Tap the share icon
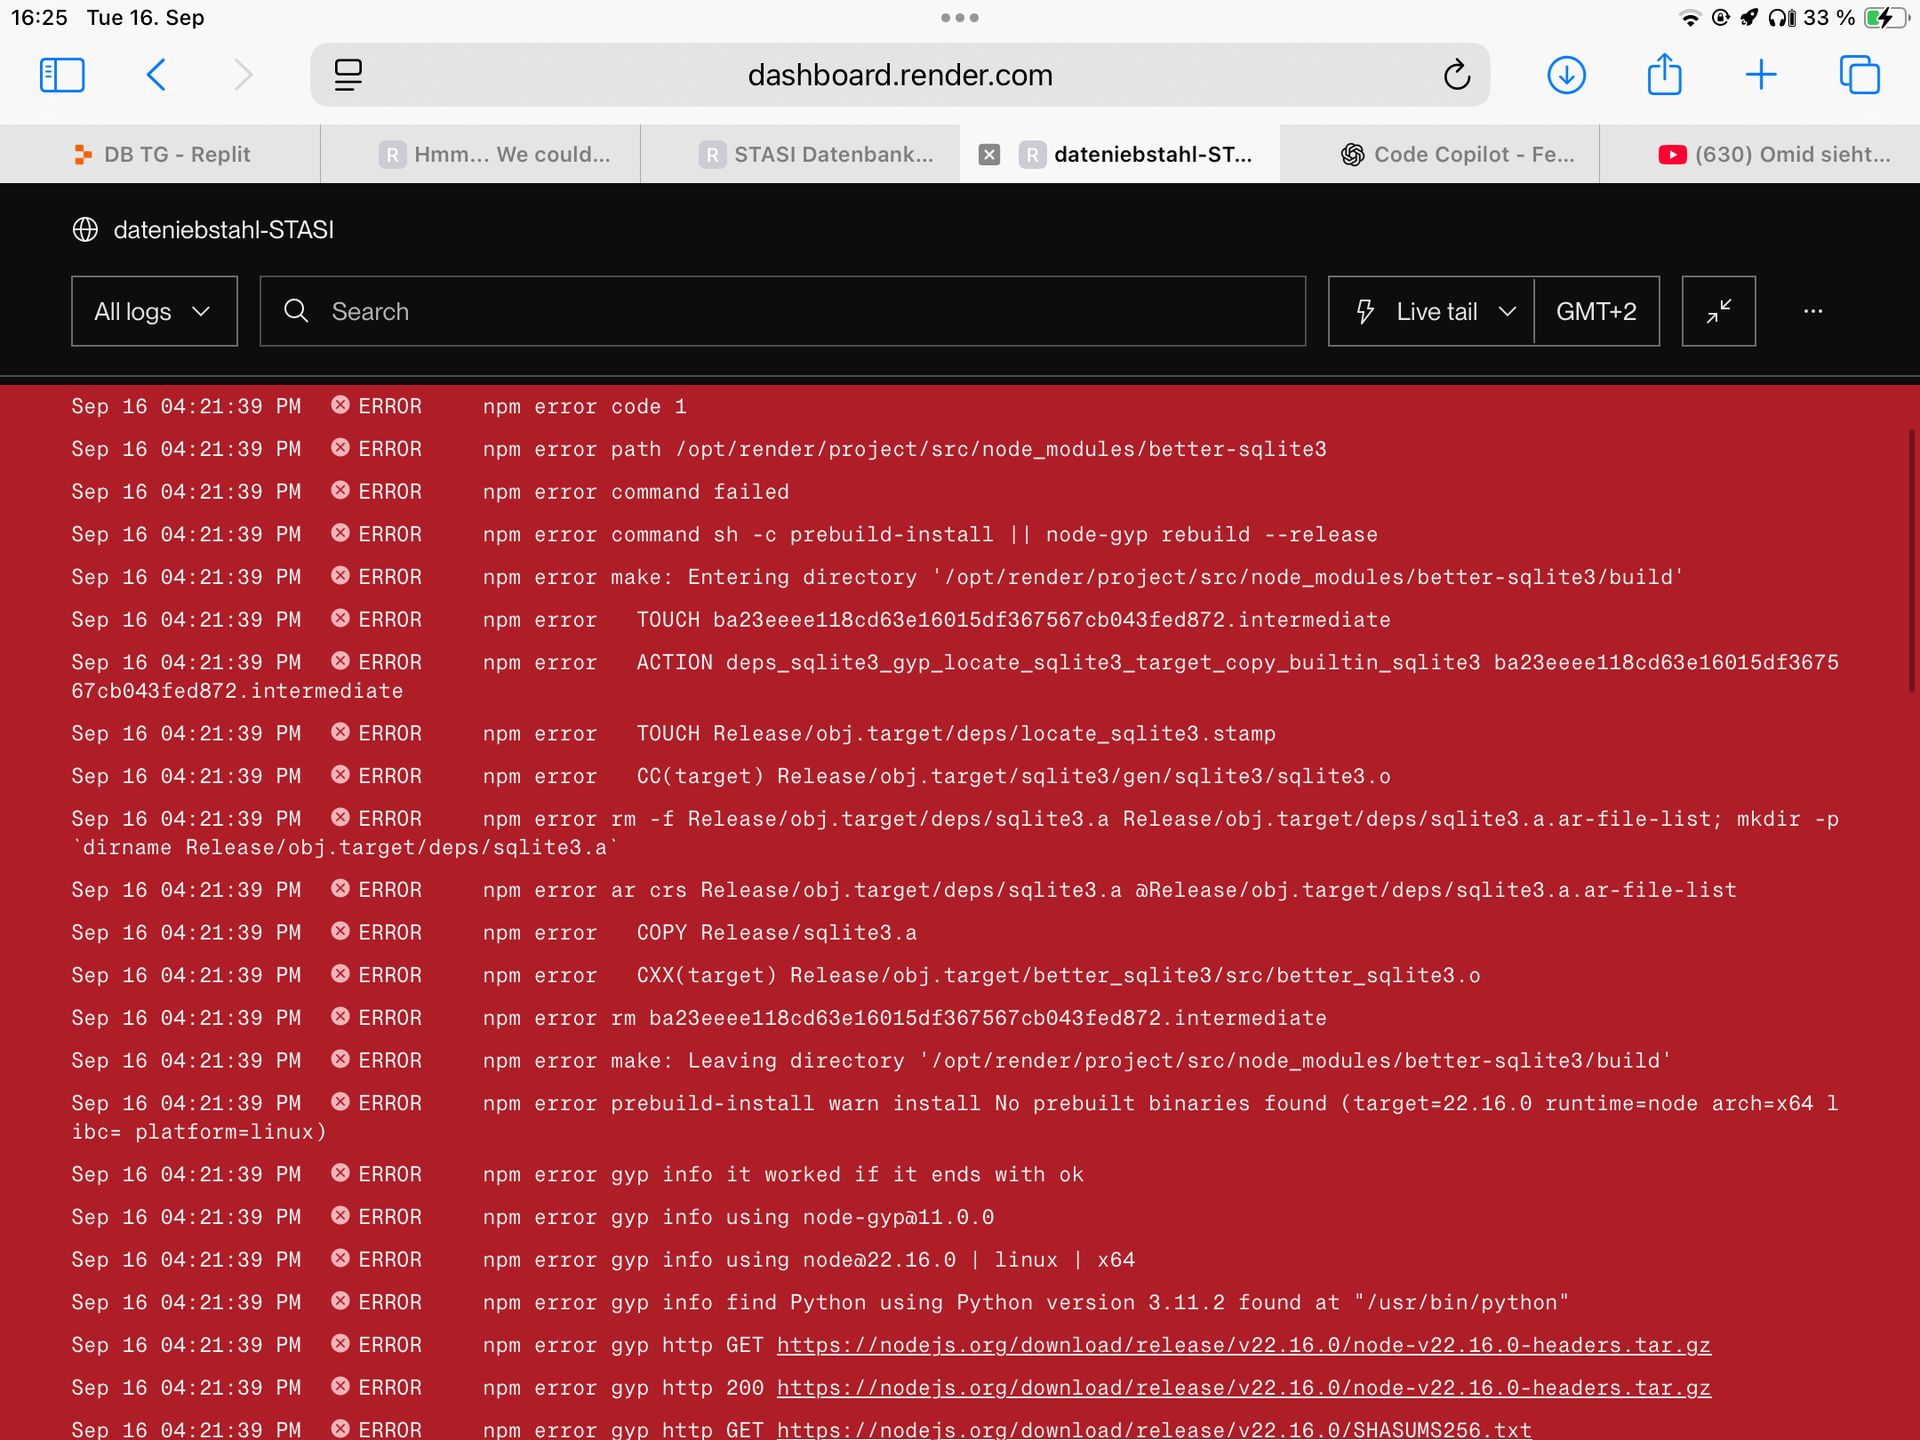The image size is (1920, 1440). pyautogui.click(x=1664, y=75)
